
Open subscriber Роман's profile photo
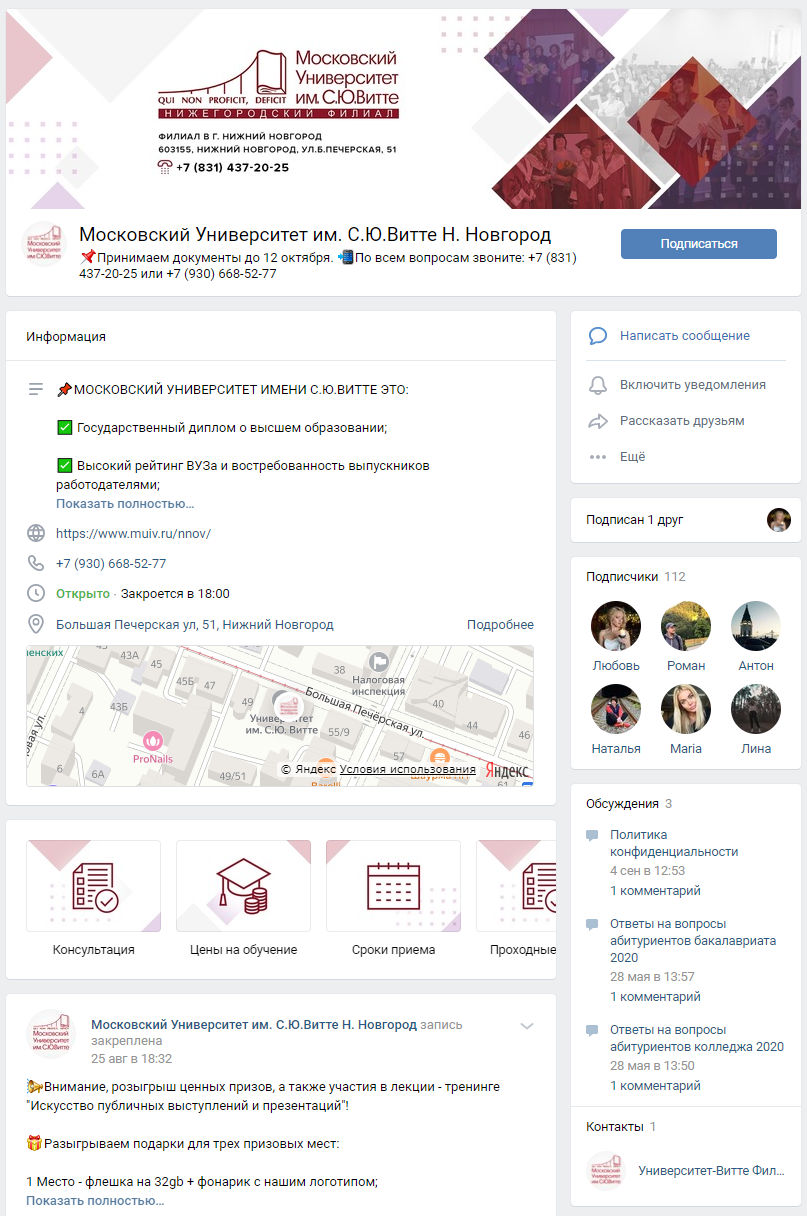point(686,626)
